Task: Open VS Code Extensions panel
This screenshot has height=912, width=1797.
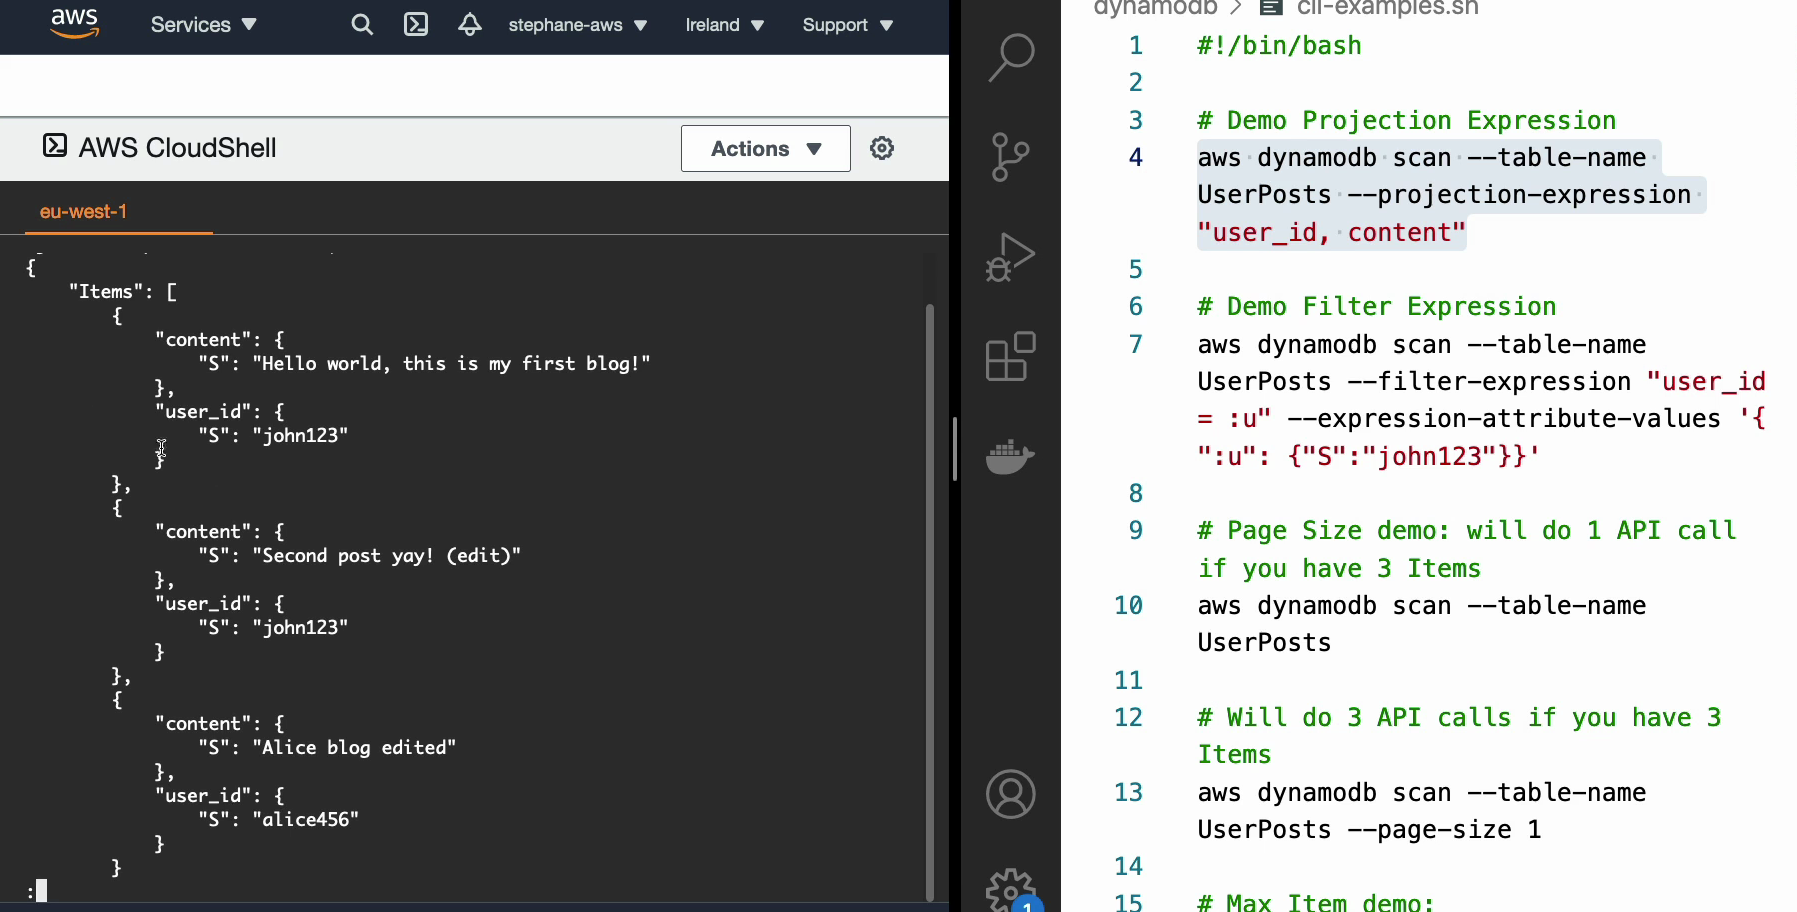Action: (x=1011, y=357)
